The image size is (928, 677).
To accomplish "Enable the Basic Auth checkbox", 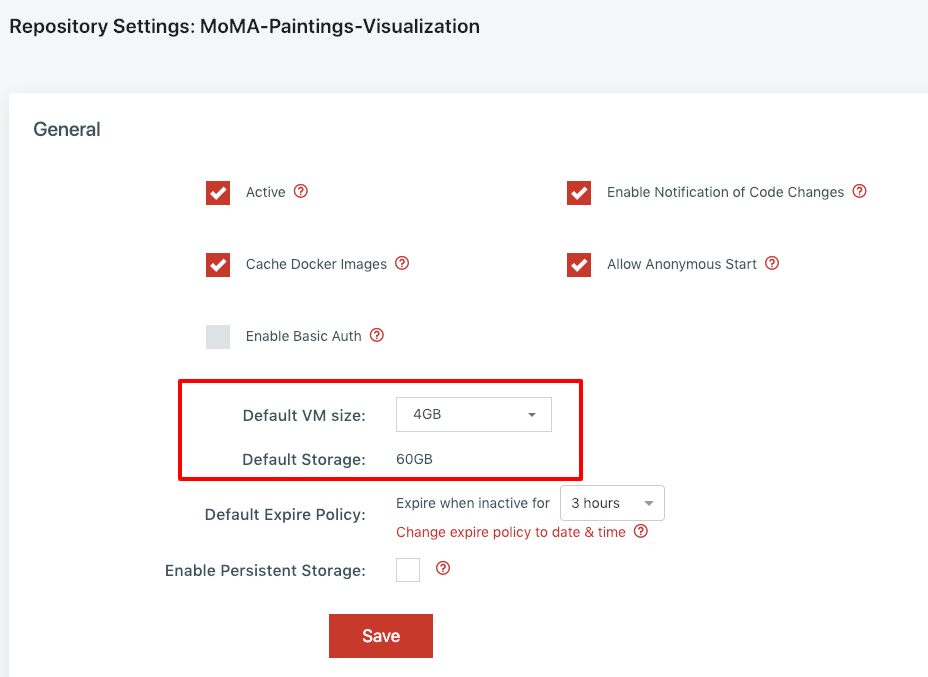I will tap(218, 337).
